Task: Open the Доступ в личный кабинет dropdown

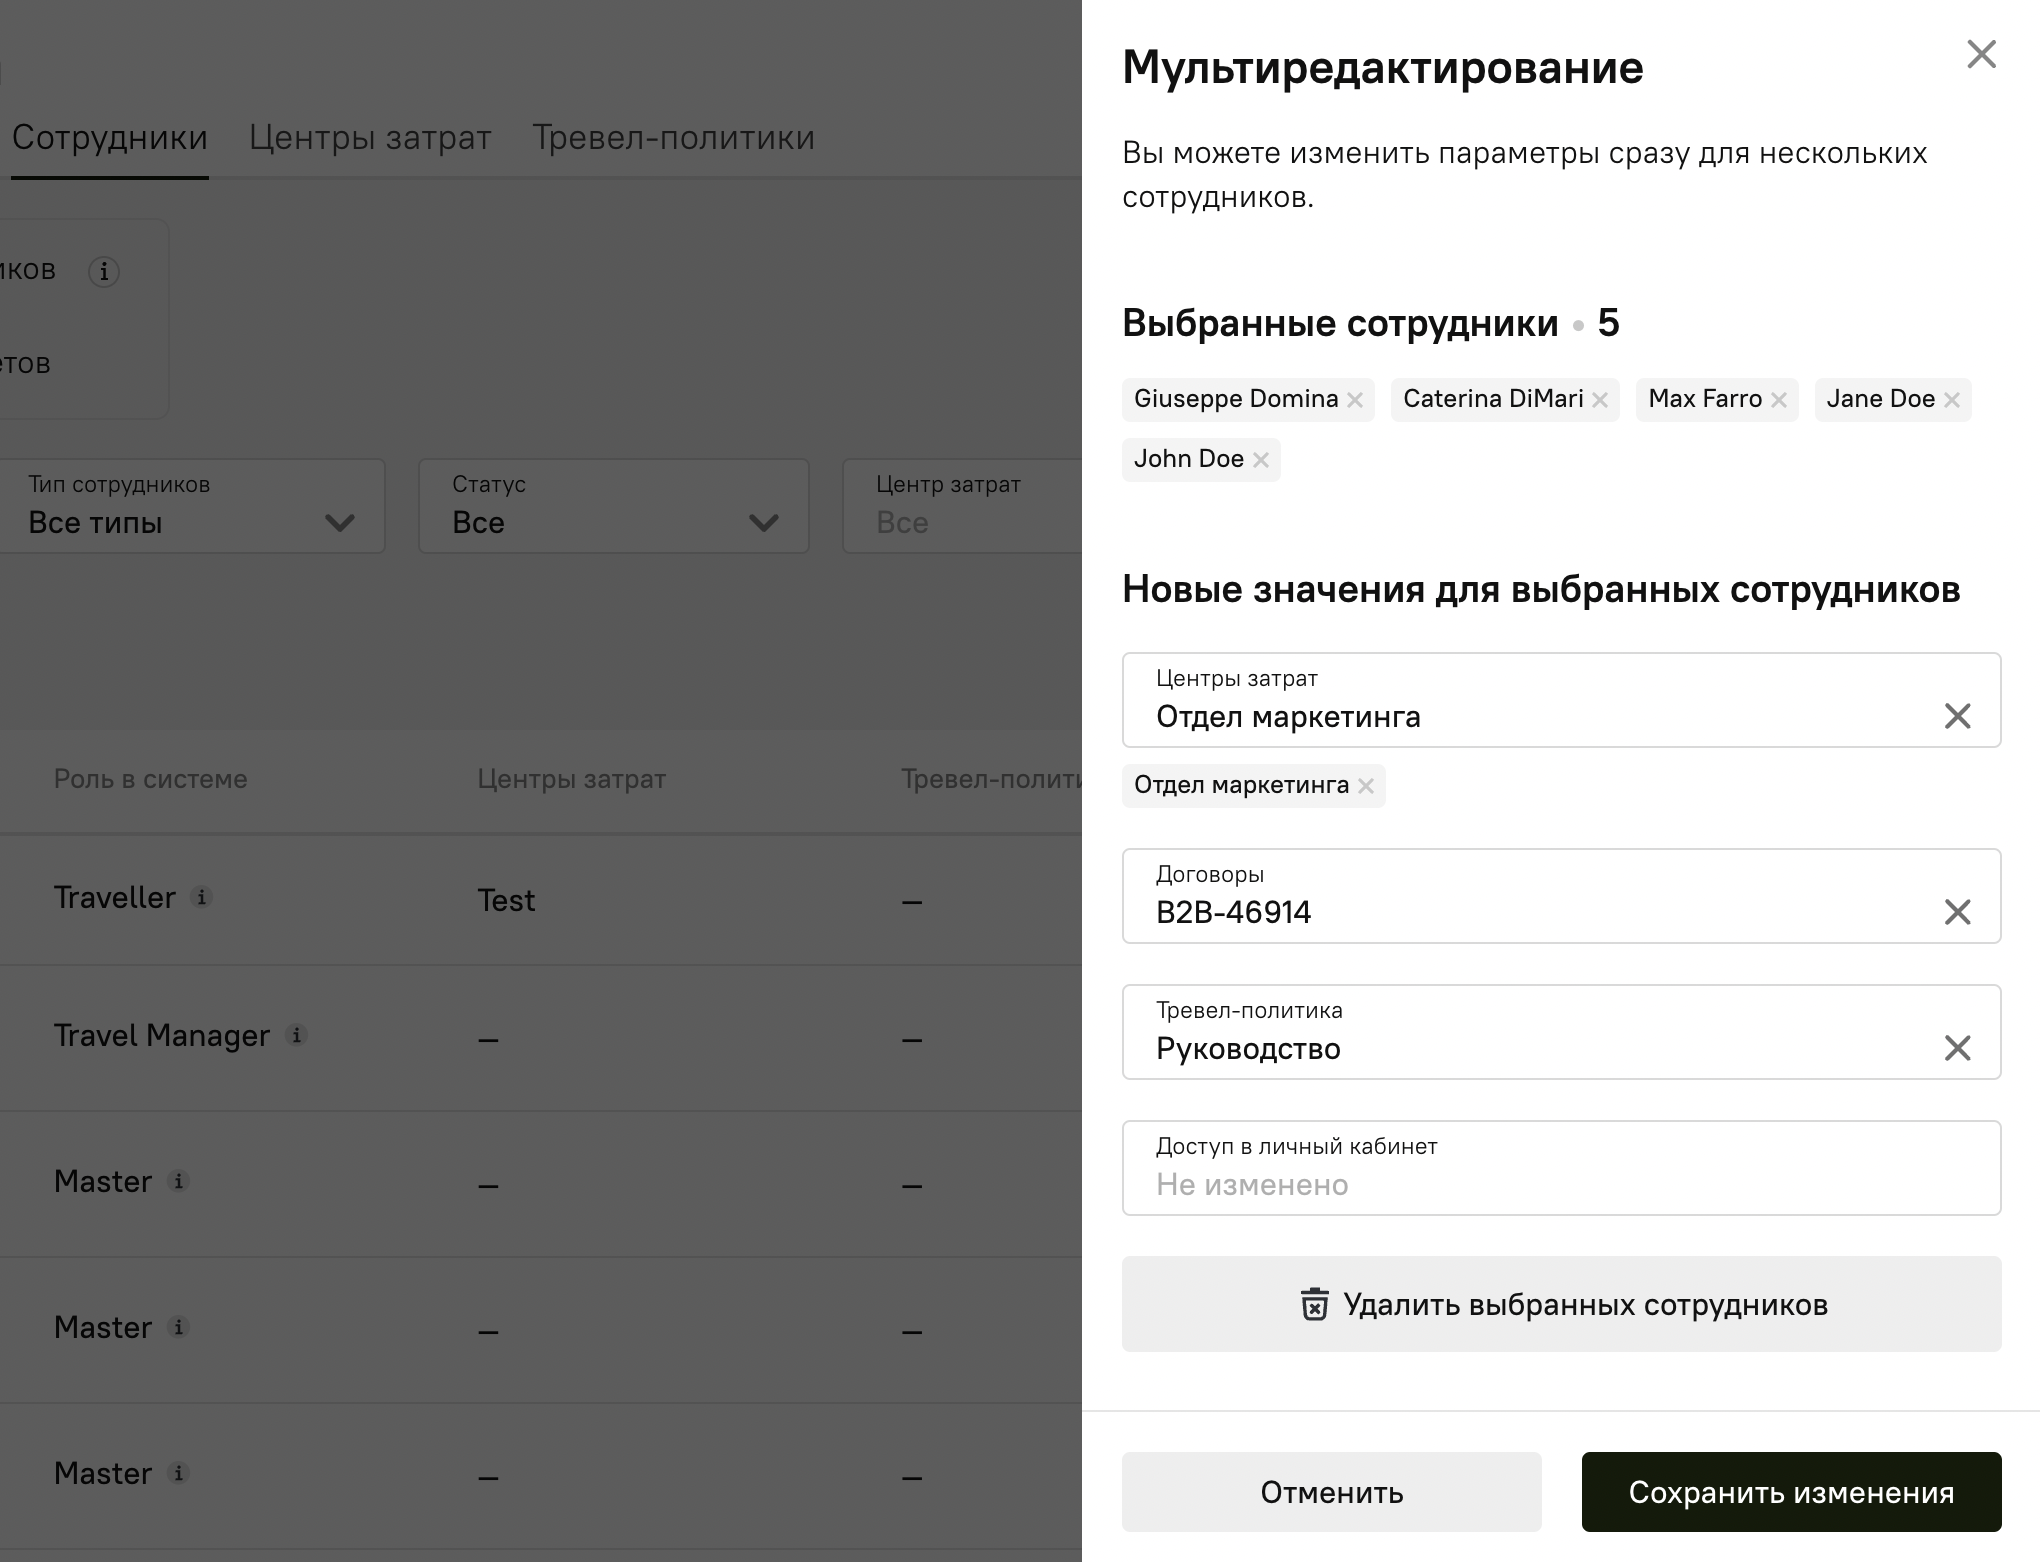Action: (1561, 1168)
